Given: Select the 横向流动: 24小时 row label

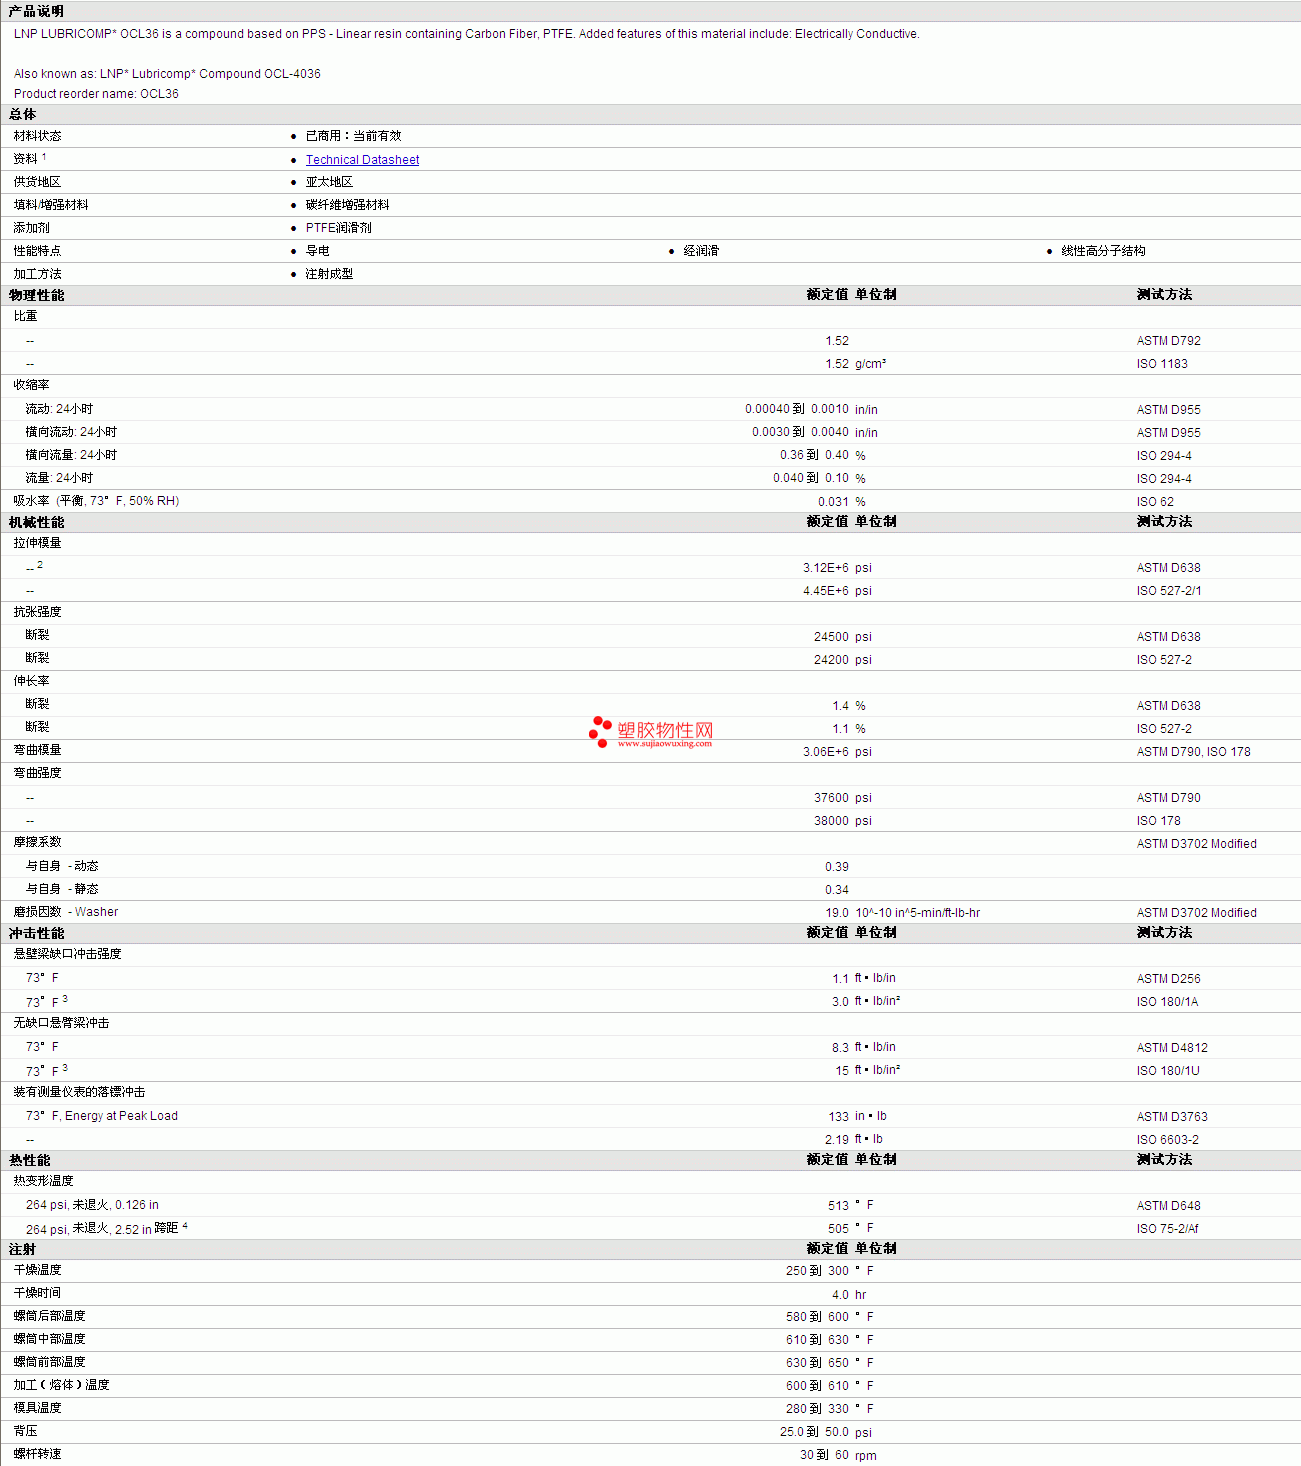Looking at the screenshot, I should [71, 432].
